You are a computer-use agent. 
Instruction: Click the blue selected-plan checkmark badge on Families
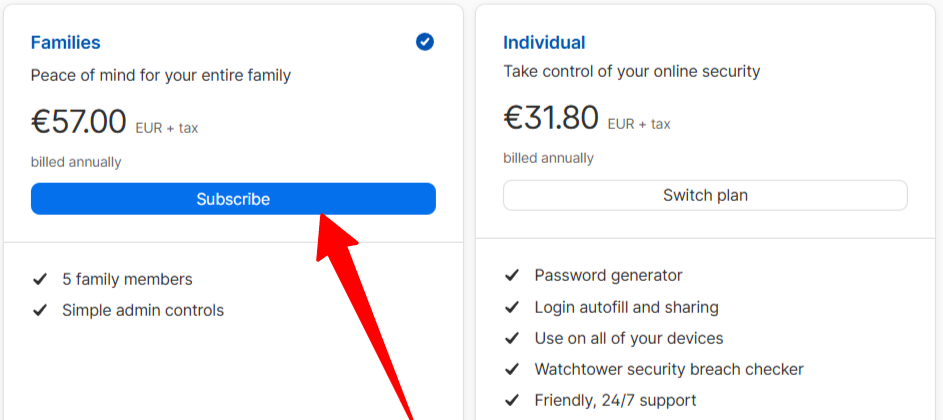425,42
